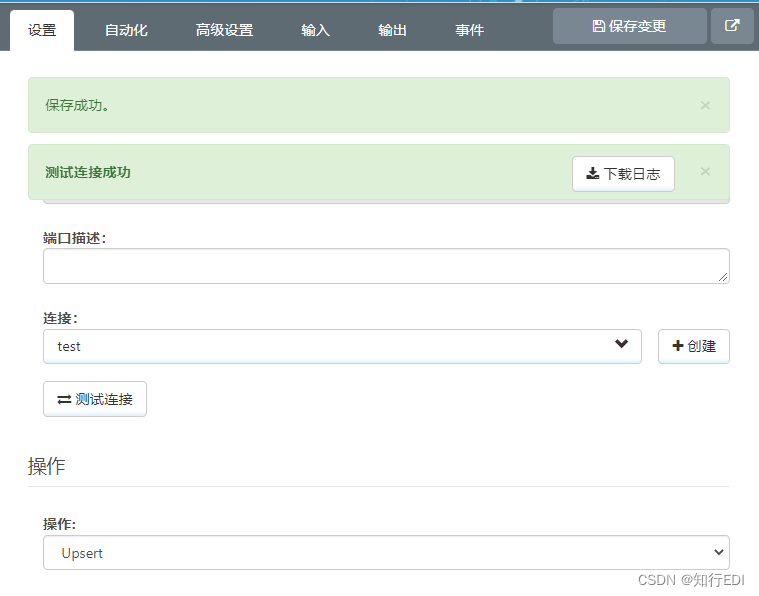
Task: Focus the 端口描述 text area
Action: [386, 266]
